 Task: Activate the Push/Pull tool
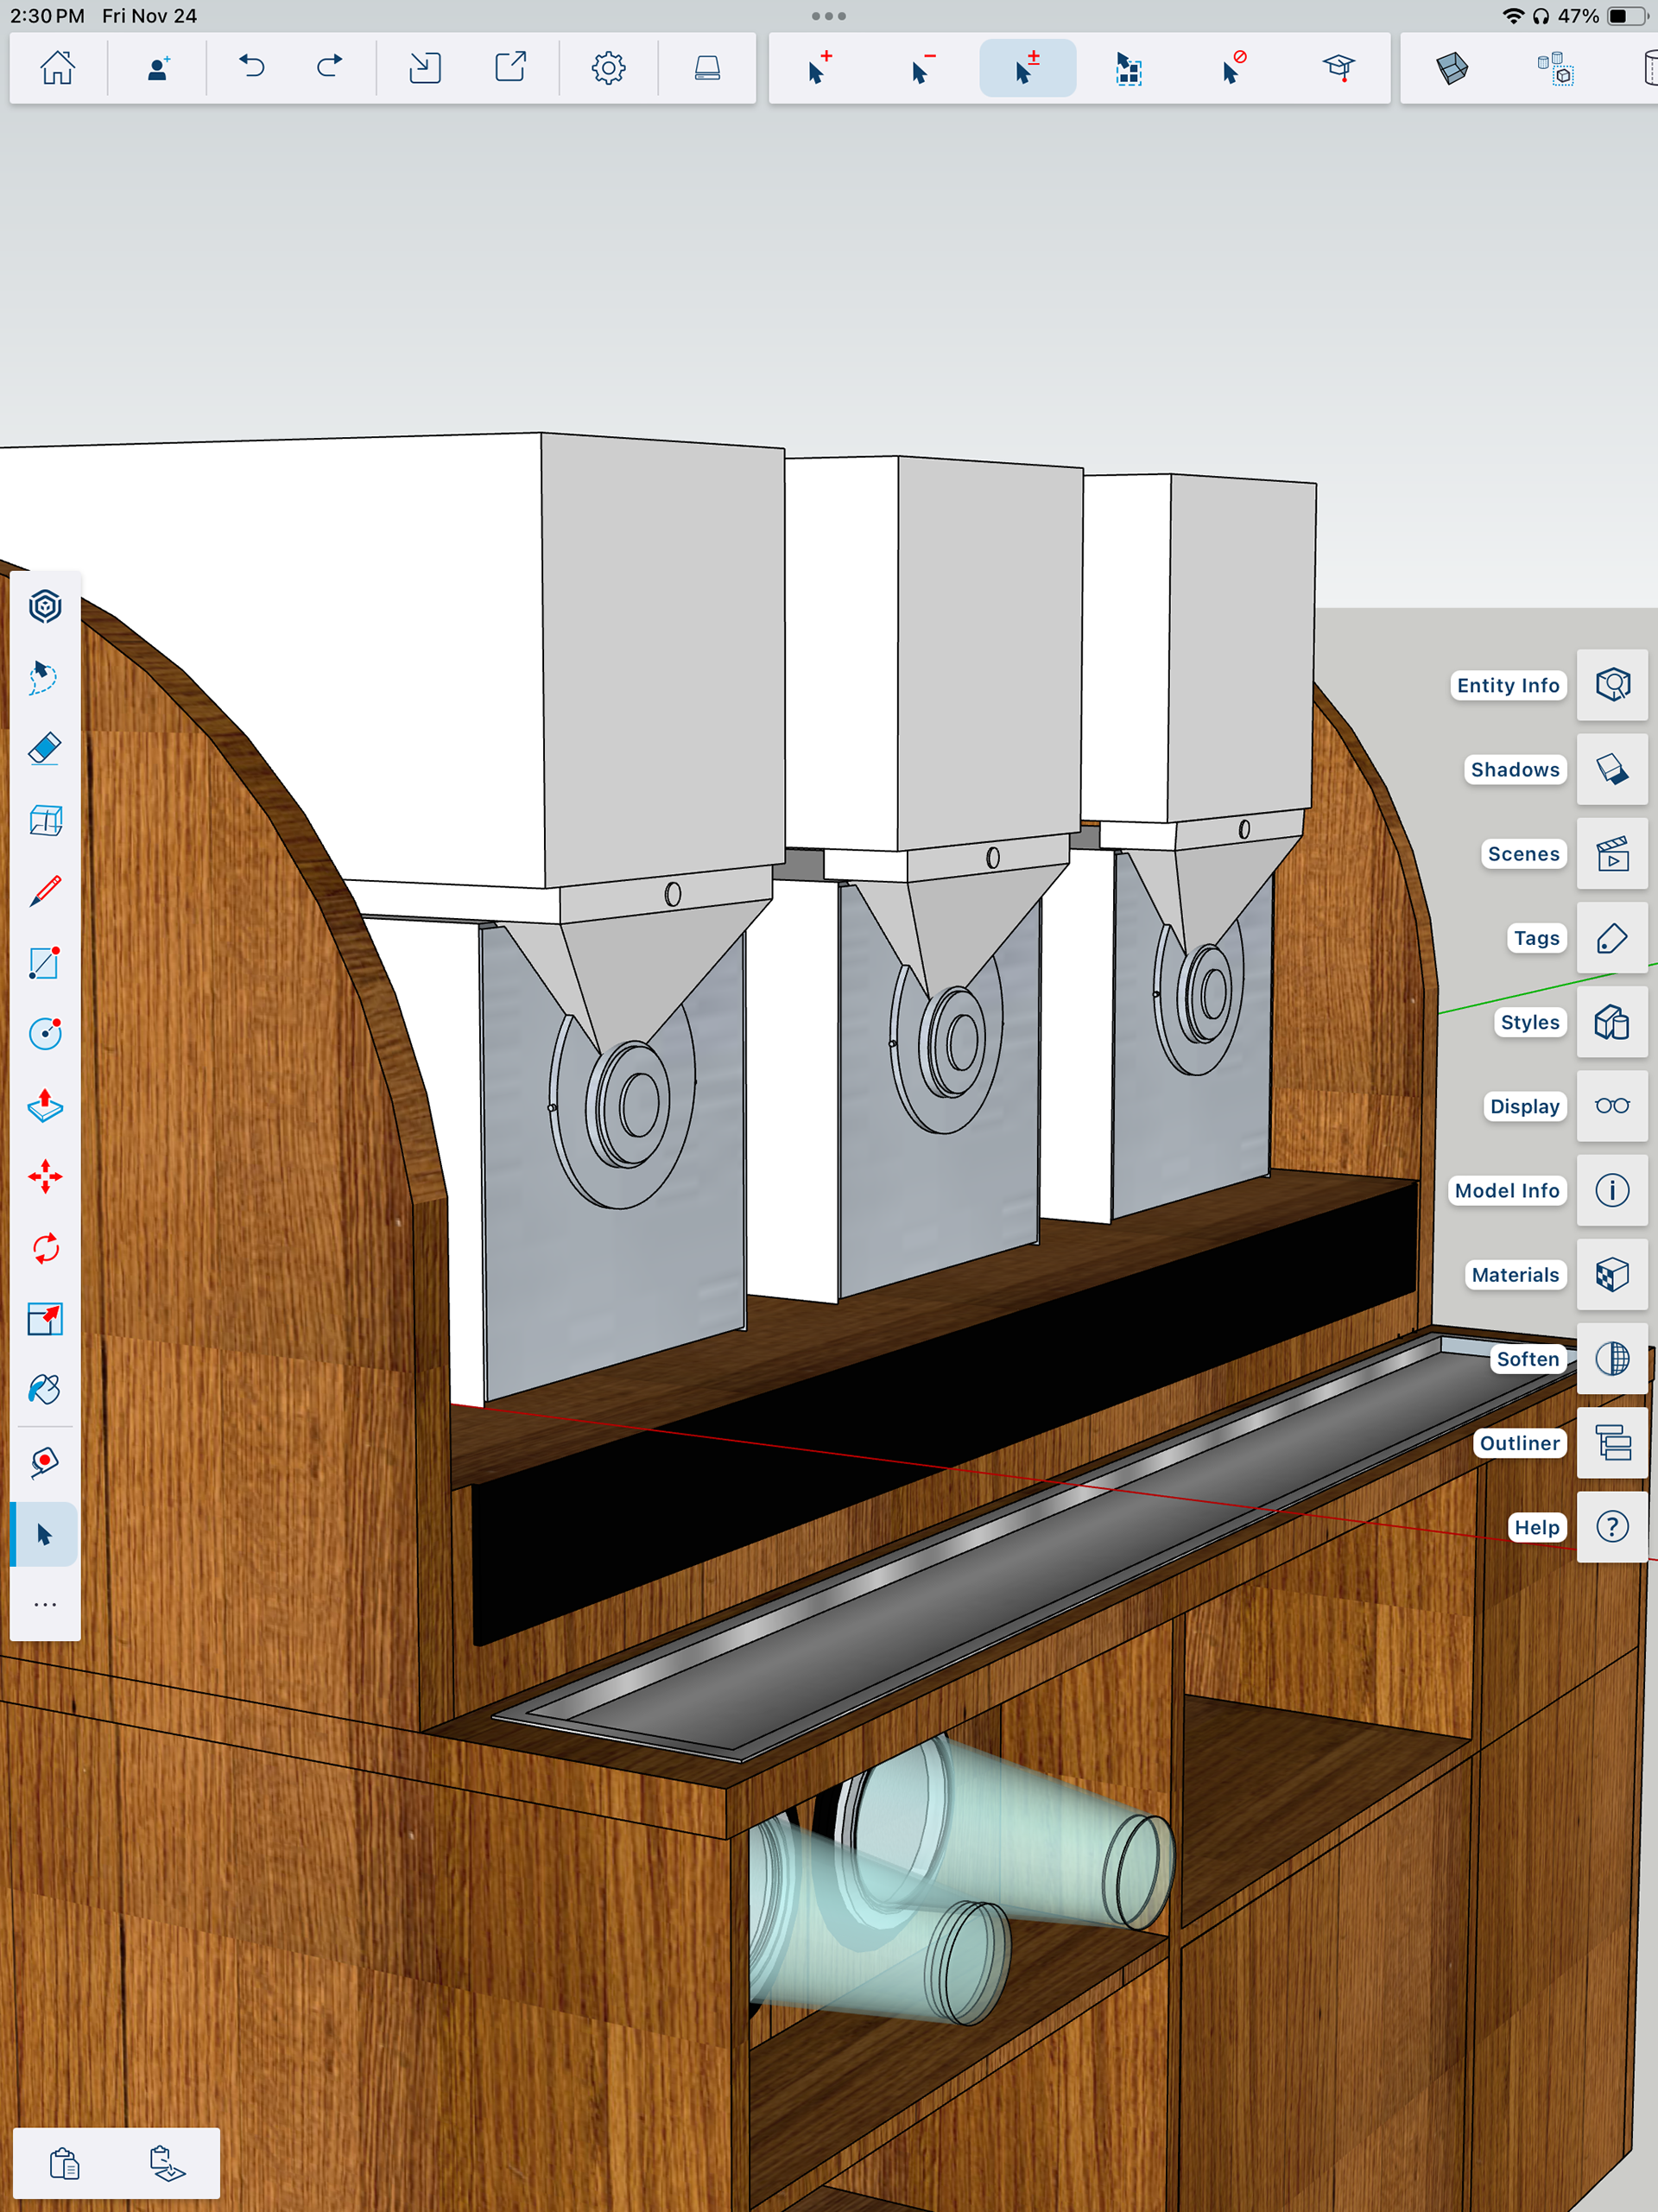(45, 1105)
